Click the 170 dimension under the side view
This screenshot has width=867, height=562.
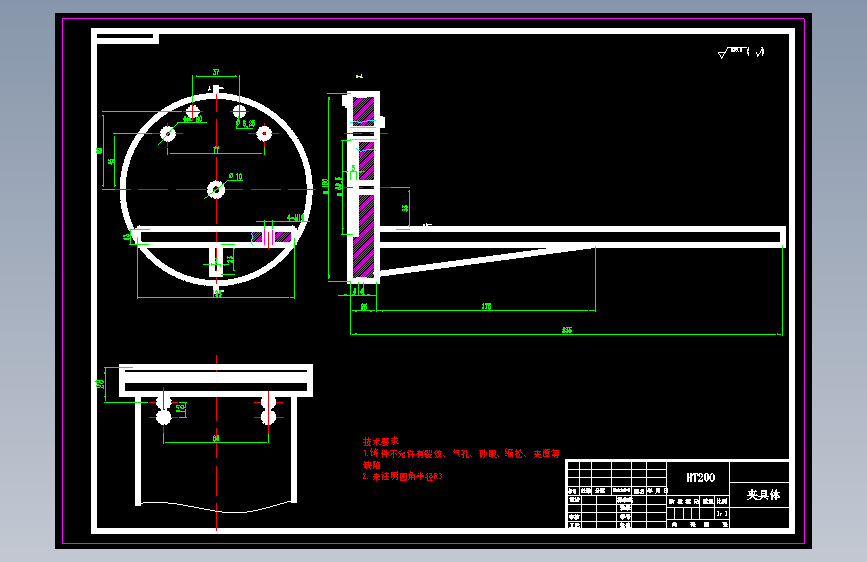click(x=486, y=306)
